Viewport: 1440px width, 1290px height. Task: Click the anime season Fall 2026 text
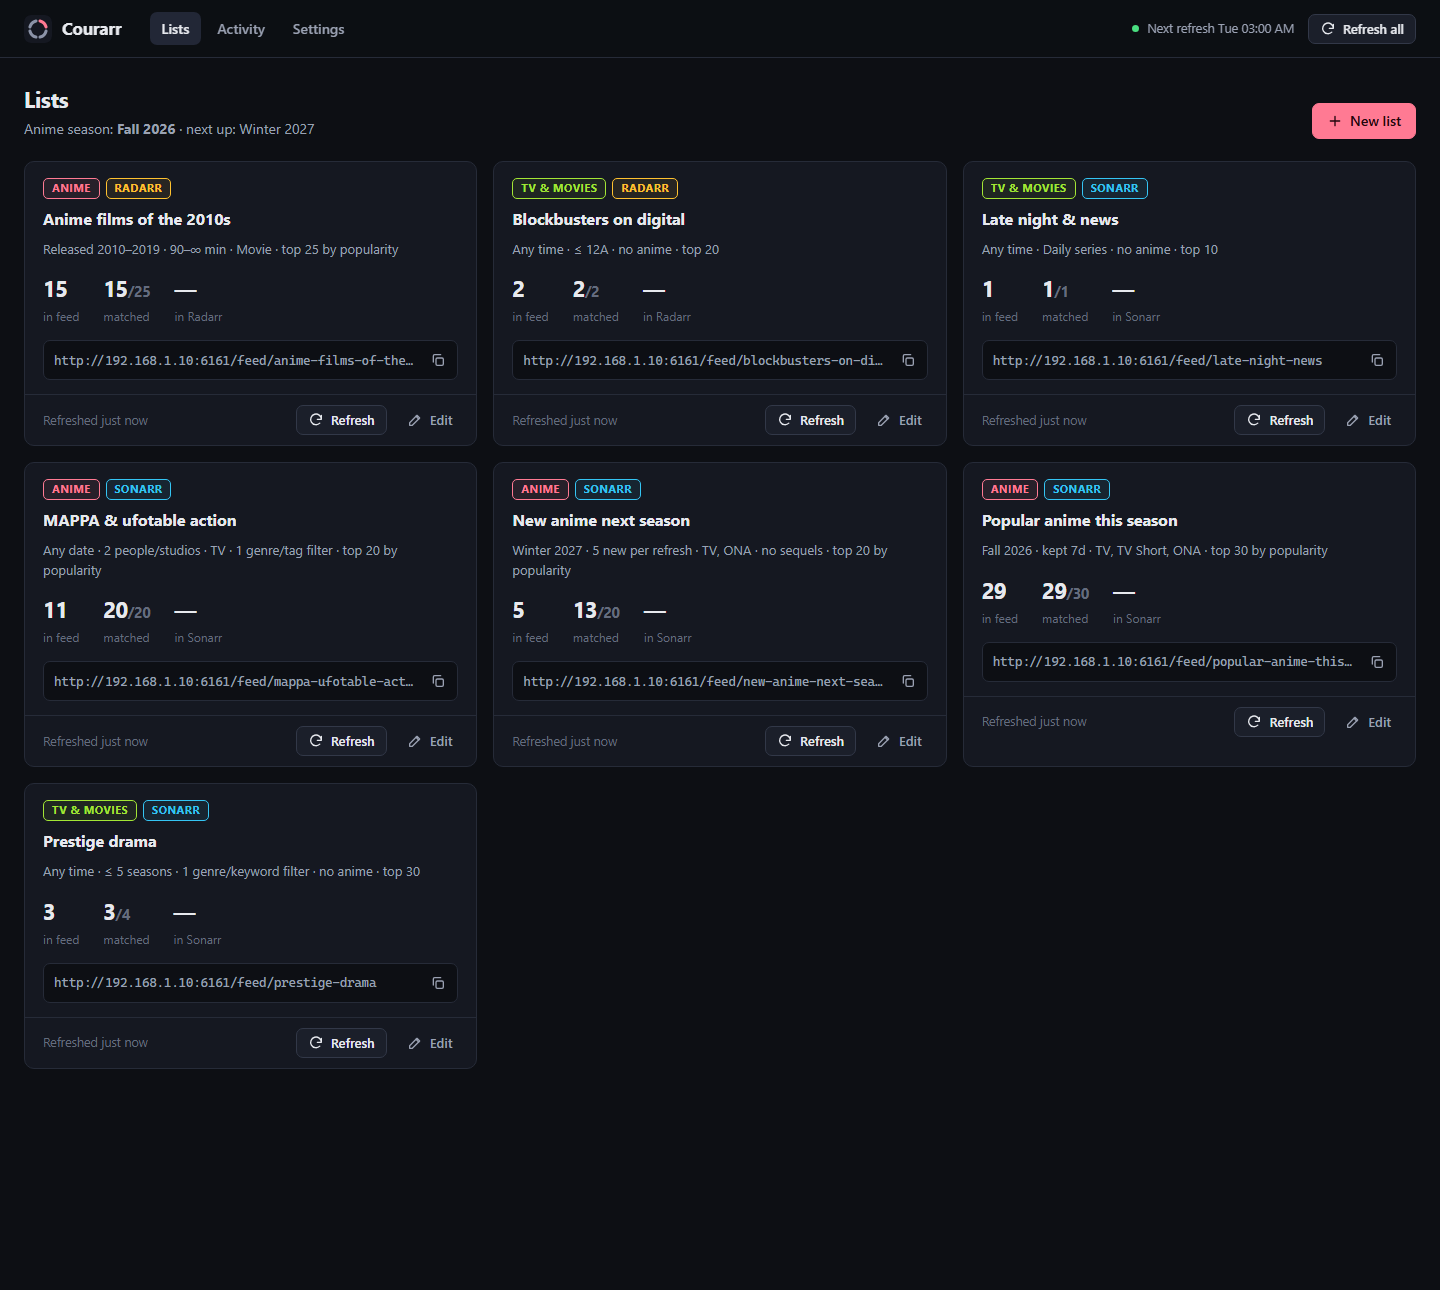tap(146, 129)
